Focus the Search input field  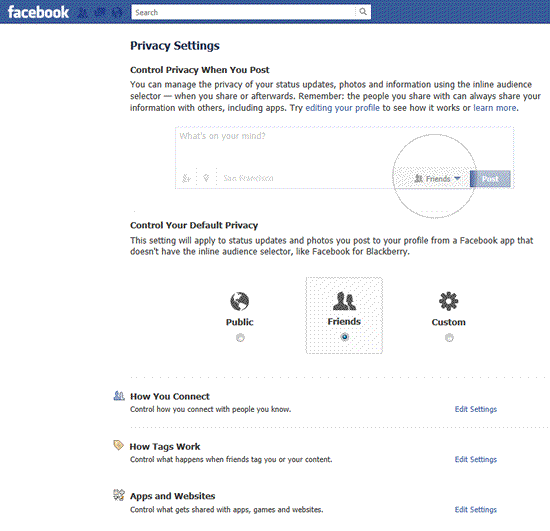(x=244, y=12)
